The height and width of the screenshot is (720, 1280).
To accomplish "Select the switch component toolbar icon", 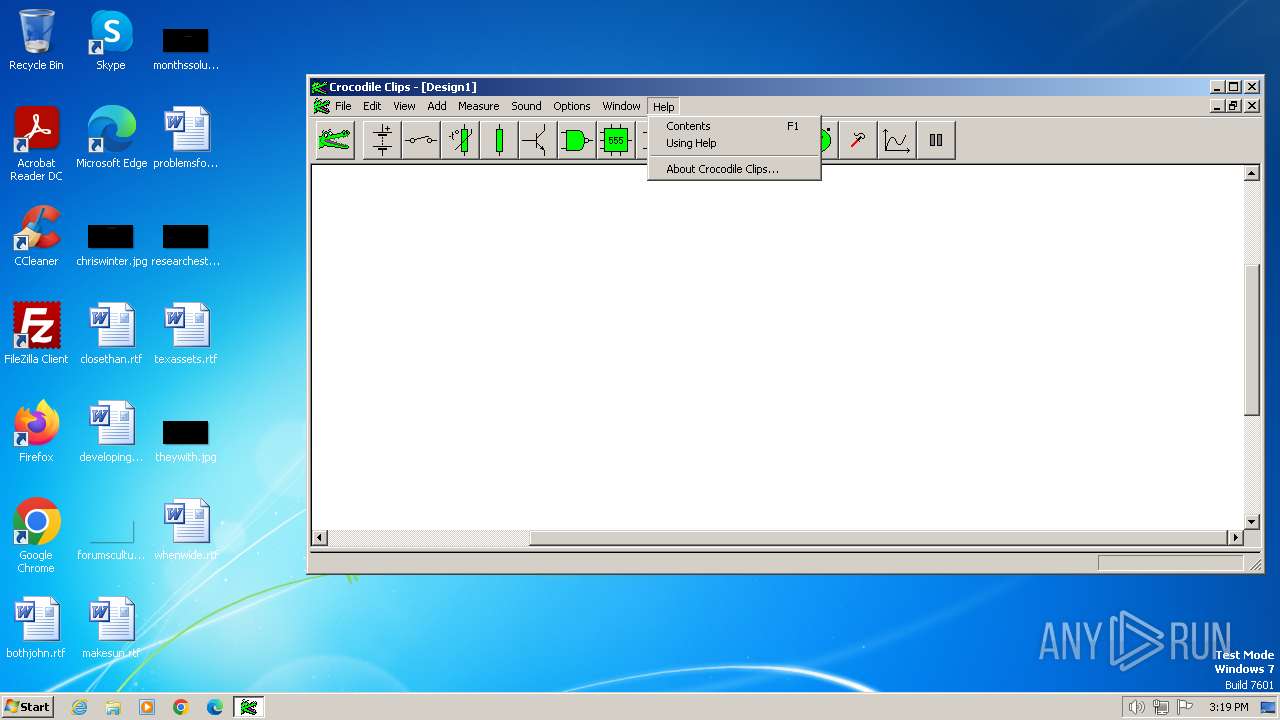I will (x=421, y=140).
